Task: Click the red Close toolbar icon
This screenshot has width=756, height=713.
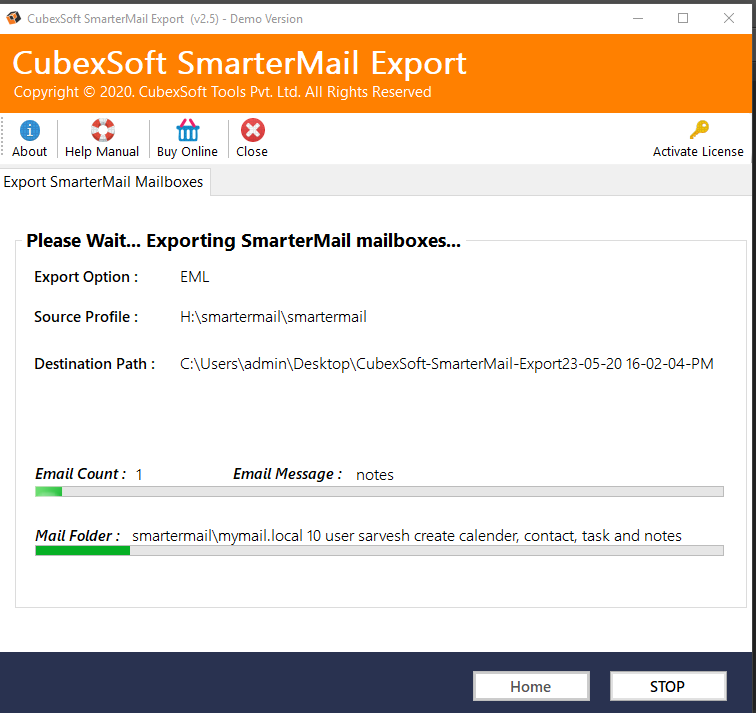Action: point(253,130)
